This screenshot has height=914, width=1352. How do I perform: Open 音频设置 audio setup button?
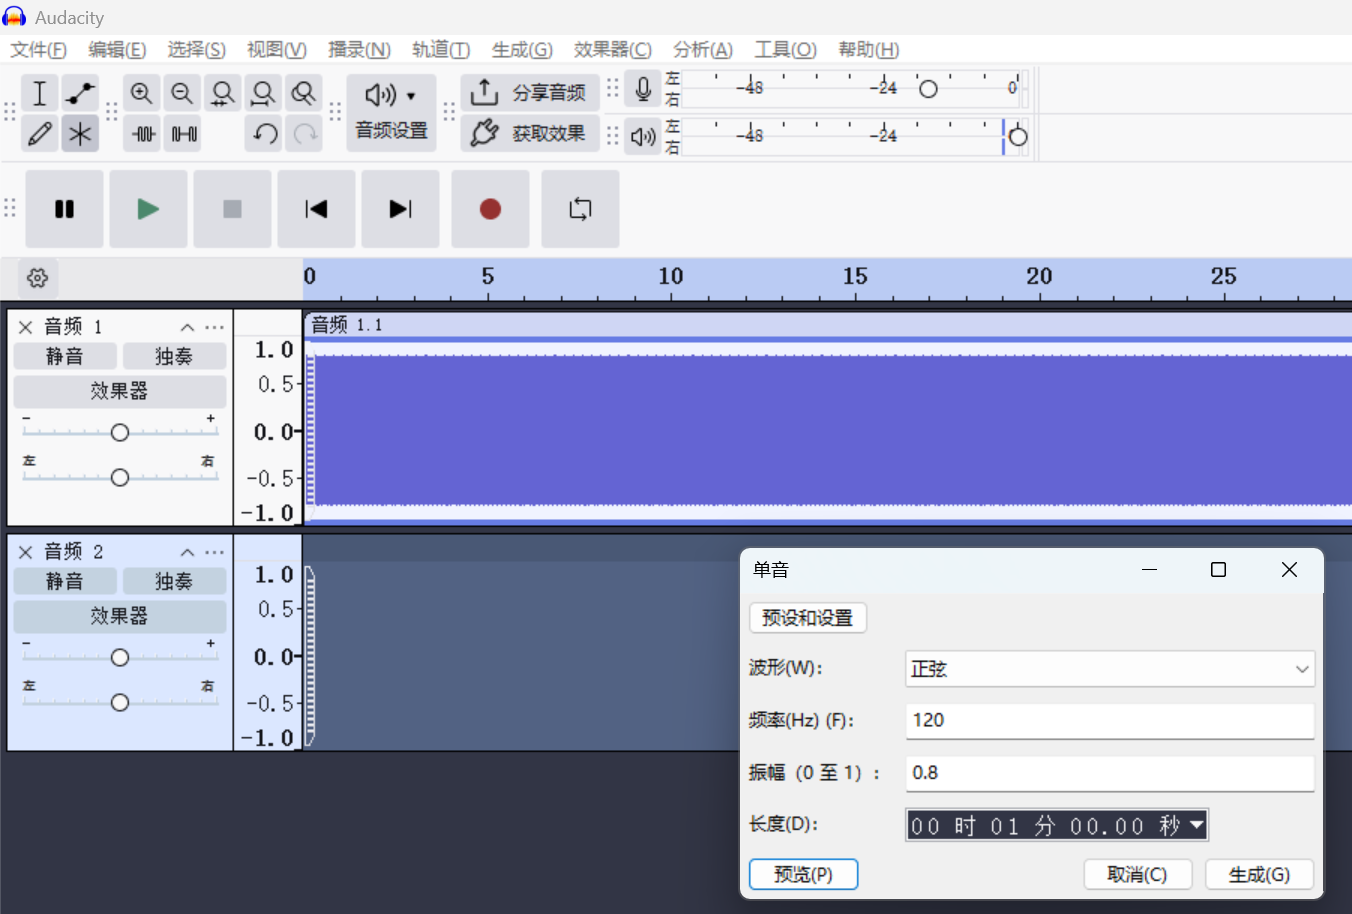(391, 112)
